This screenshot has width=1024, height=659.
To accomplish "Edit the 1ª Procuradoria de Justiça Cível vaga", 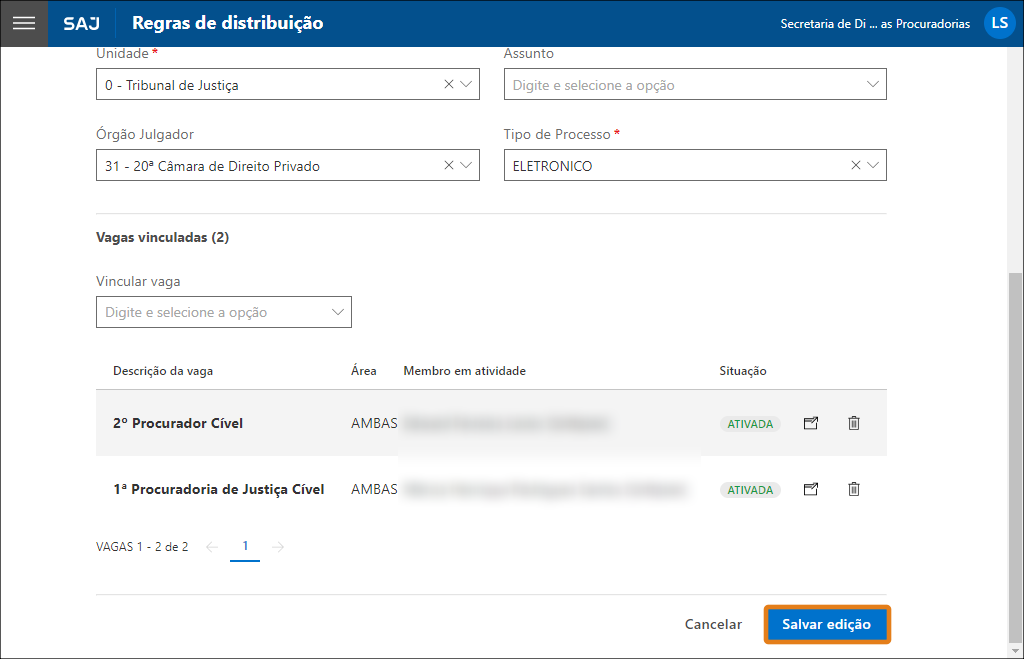I will pos(810,489).
